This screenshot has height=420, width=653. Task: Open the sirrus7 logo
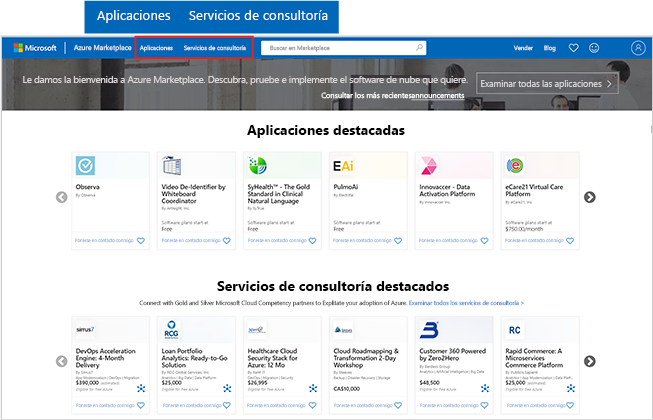pos(85,329)
